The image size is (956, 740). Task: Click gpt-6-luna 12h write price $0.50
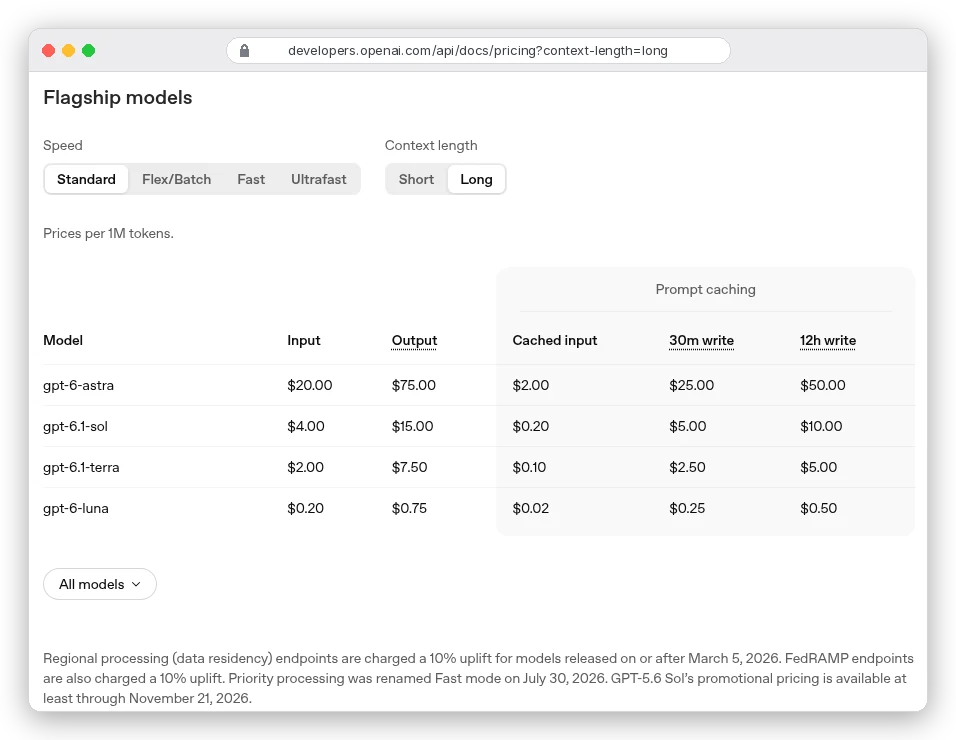(x=818, y=508)
